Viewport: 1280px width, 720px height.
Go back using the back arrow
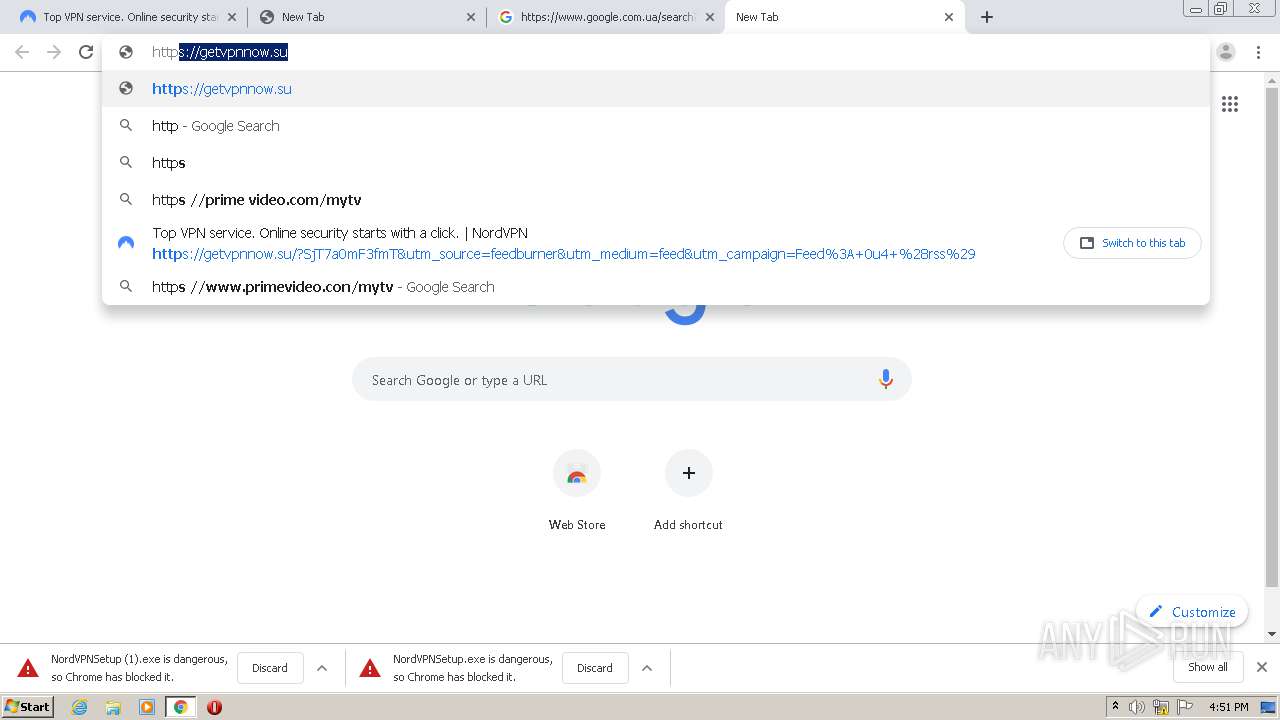(22, 52)
